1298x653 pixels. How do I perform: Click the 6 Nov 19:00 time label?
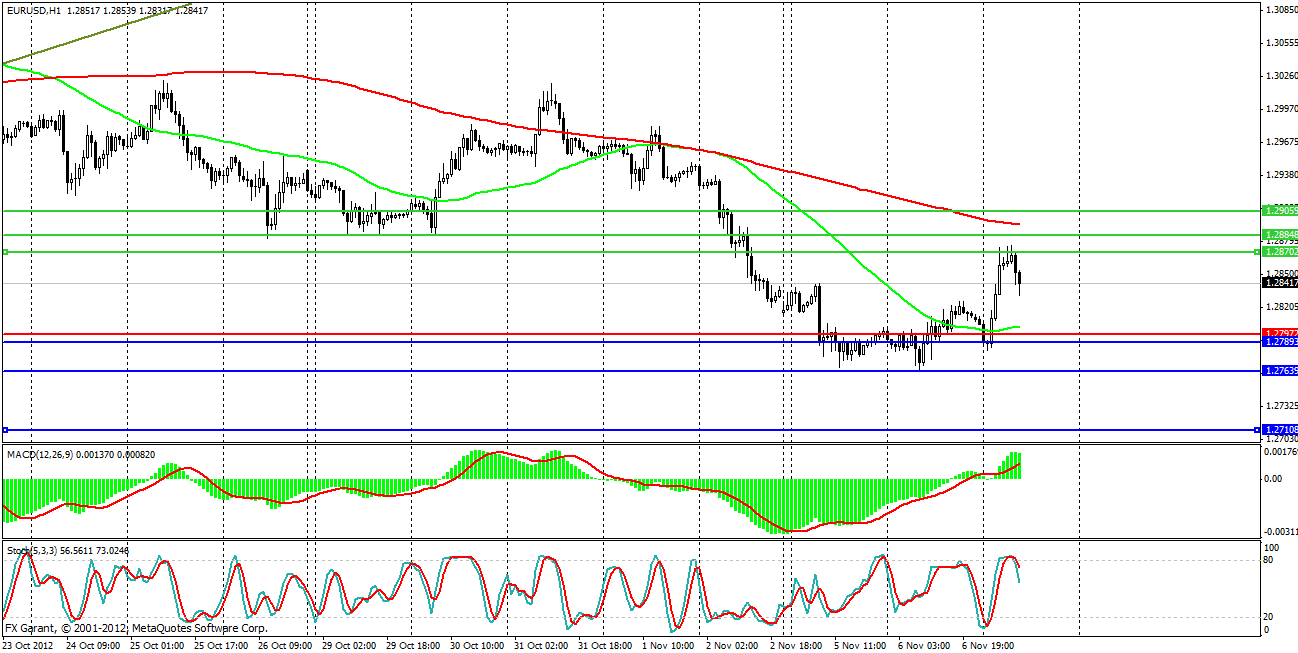pyautogui.click(x=992, y=645)
